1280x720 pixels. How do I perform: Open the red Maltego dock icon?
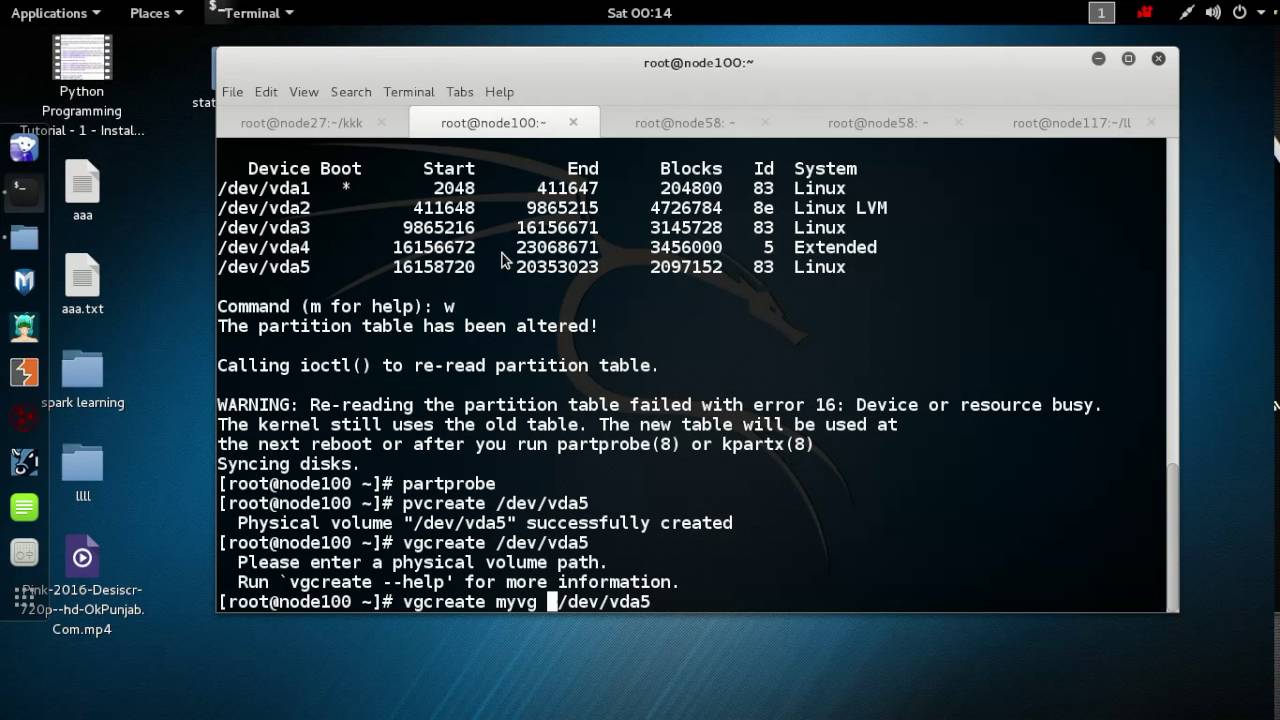[24, 417]
